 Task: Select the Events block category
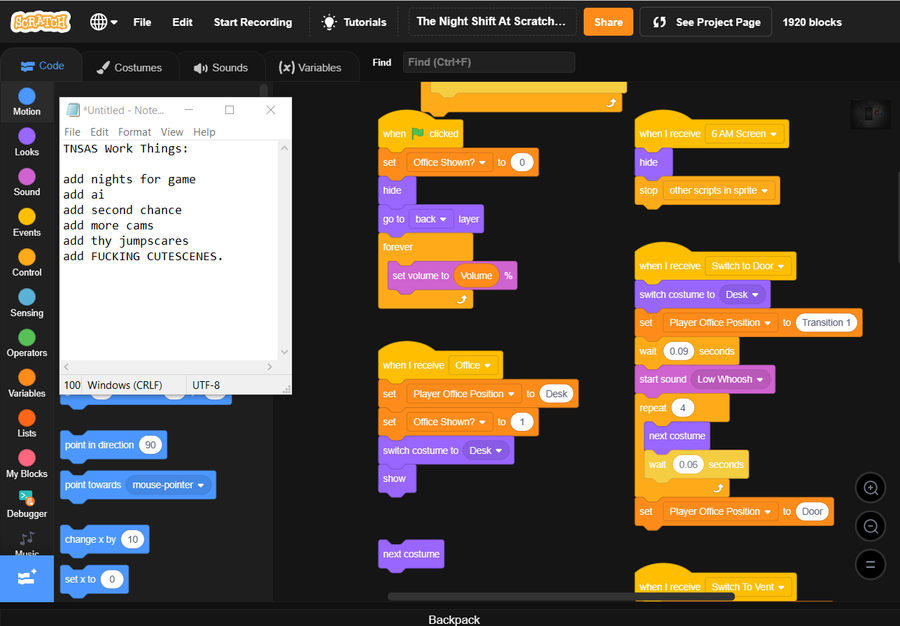[x=26, y=223]
